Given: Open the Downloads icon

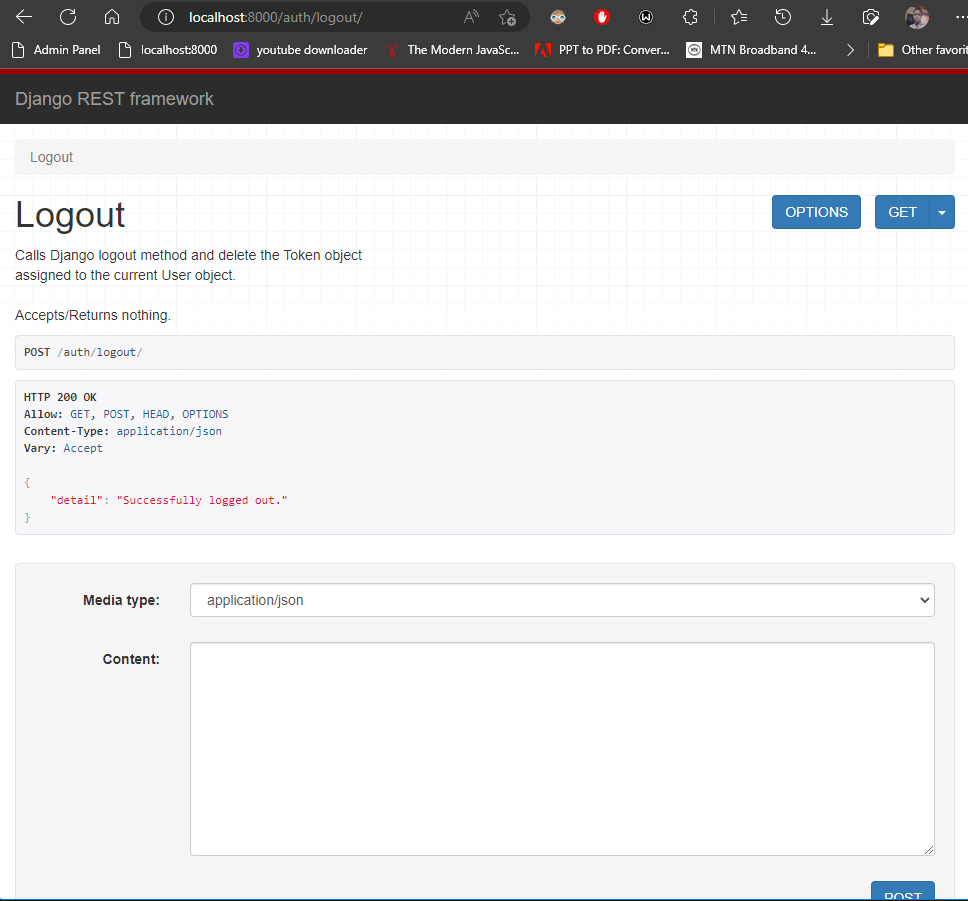Looking at the screenshot, I should (x=826, y=17).
